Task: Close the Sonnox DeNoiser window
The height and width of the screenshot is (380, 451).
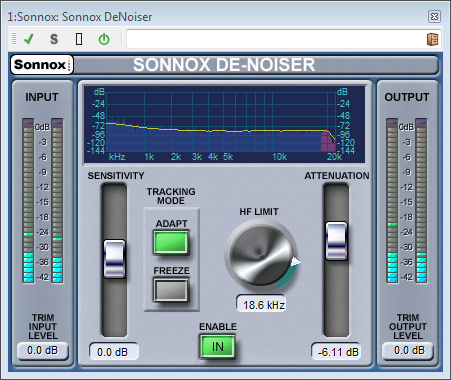Action: (x=434, y=16)
